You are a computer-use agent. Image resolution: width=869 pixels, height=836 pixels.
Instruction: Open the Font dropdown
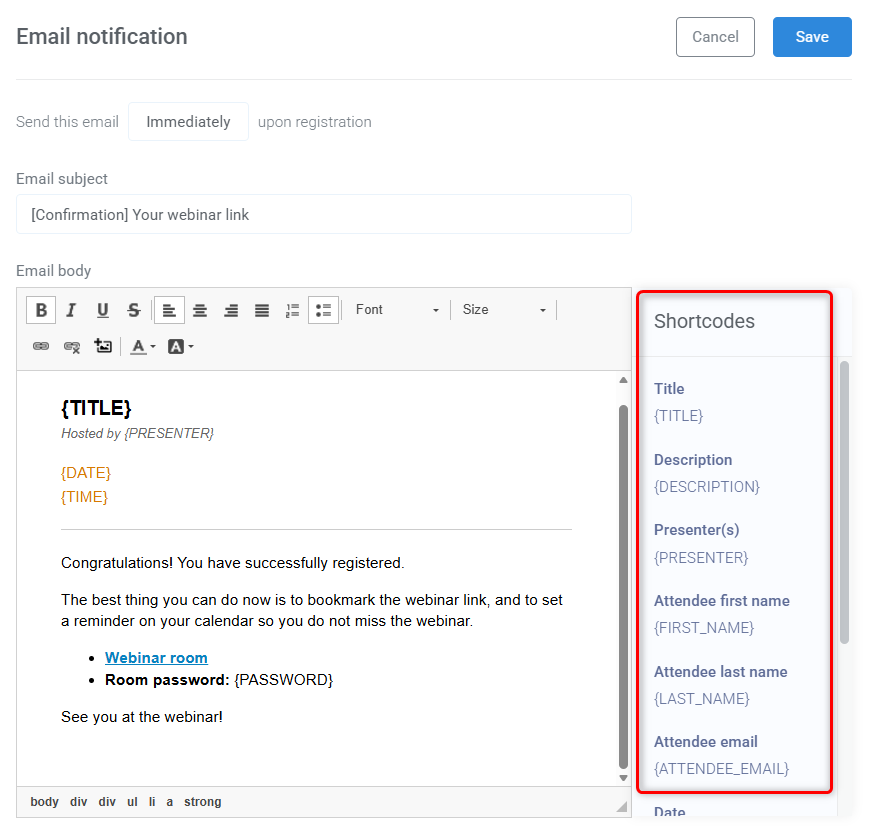[398, 310]
